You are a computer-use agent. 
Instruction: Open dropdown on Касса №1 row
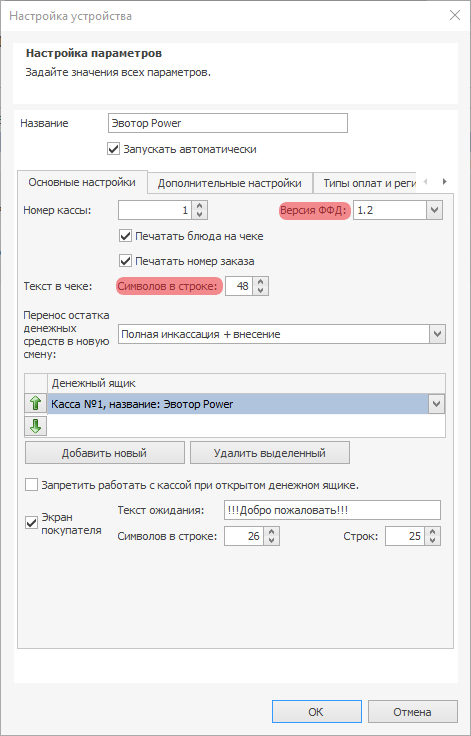click(436, 404)
